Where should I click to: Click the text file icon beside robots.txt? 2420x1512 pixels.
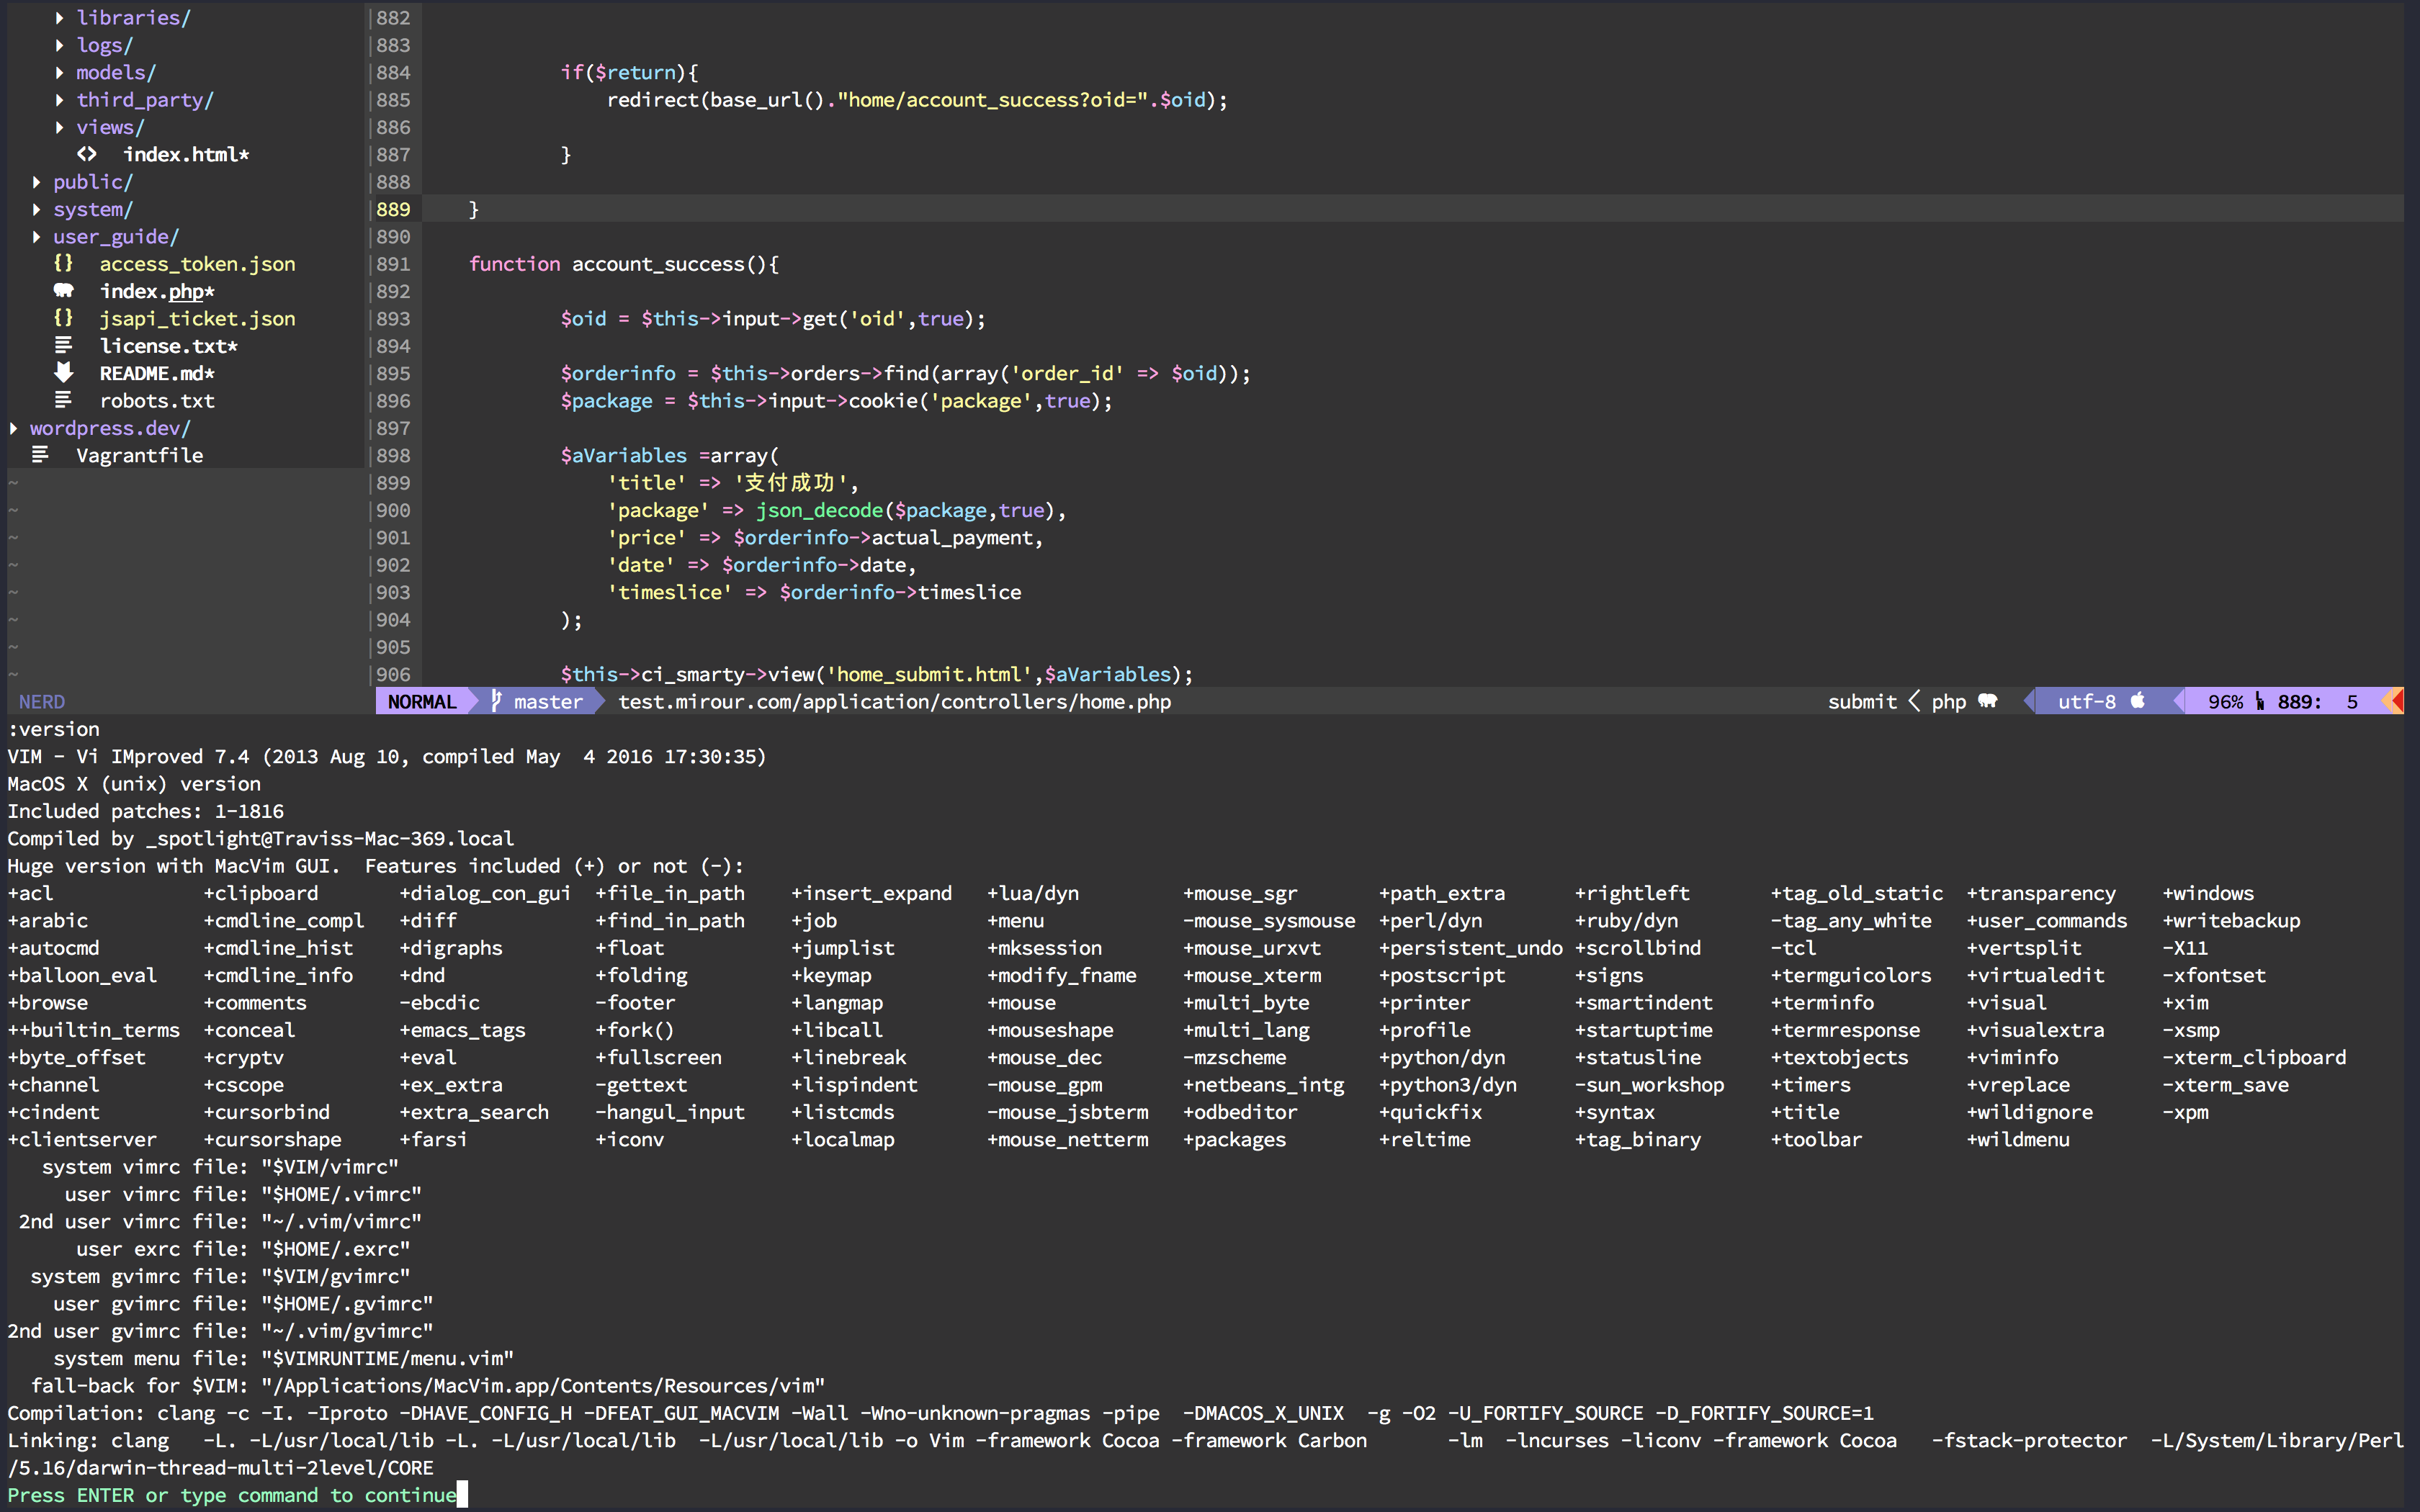point(64,400)
